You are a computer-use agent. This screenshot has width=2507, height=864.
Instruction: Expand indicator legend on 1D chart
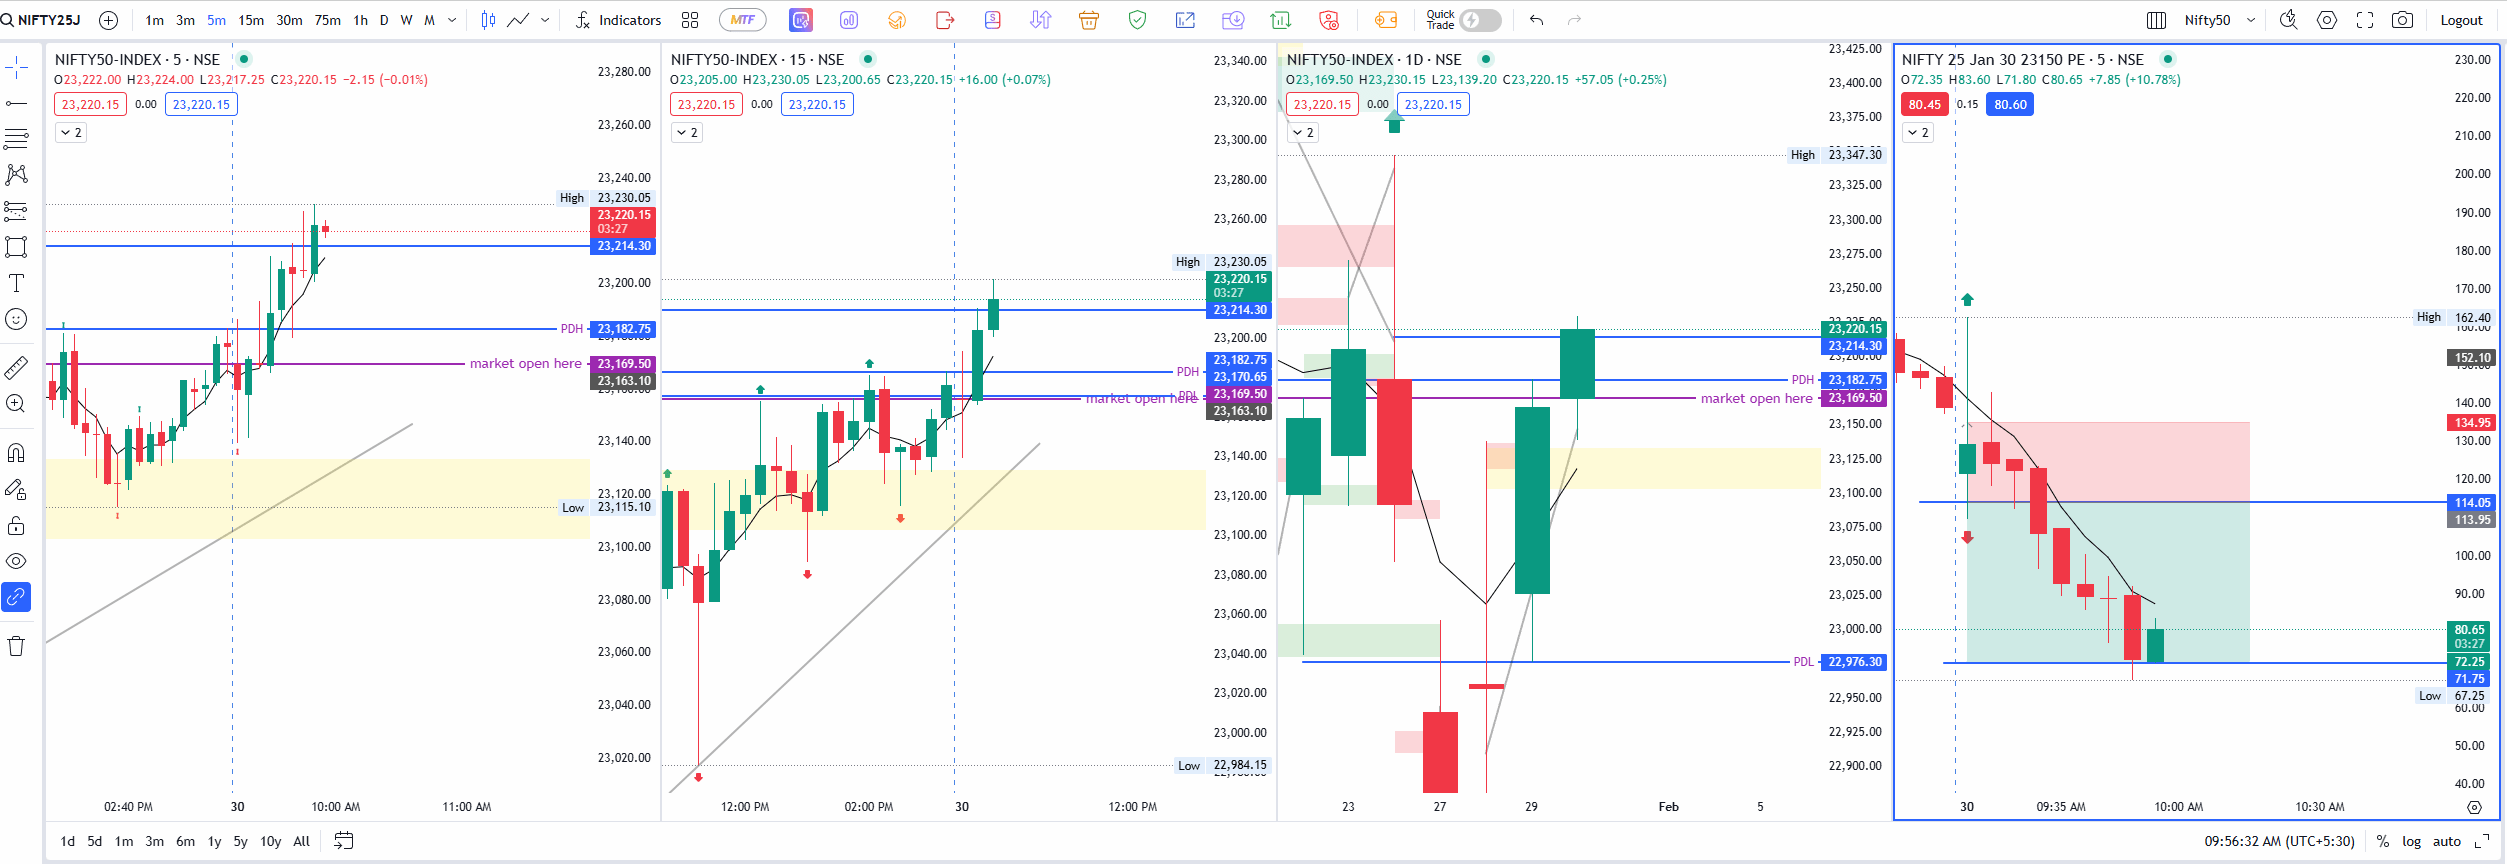click(1302, 132)
